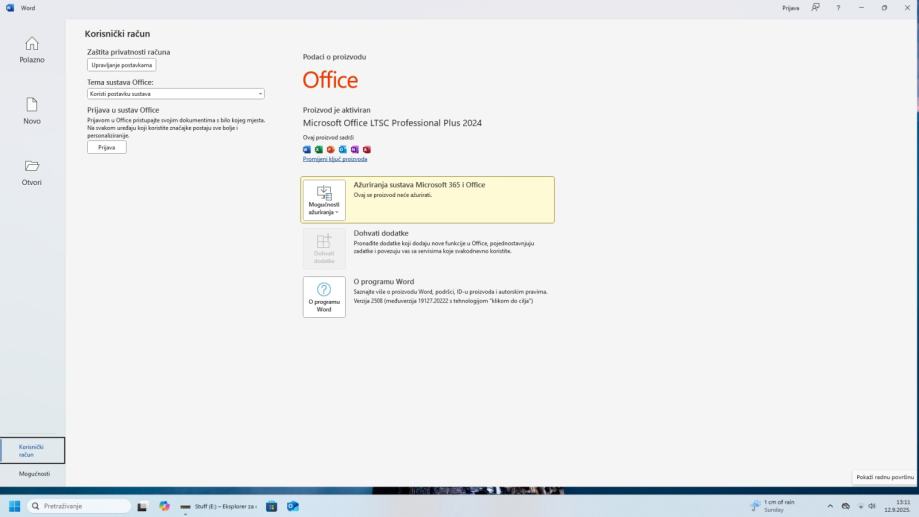Viewport: 919px width, 517px height.
Task: Click the Novo new document icon
Action: point(32,110)
